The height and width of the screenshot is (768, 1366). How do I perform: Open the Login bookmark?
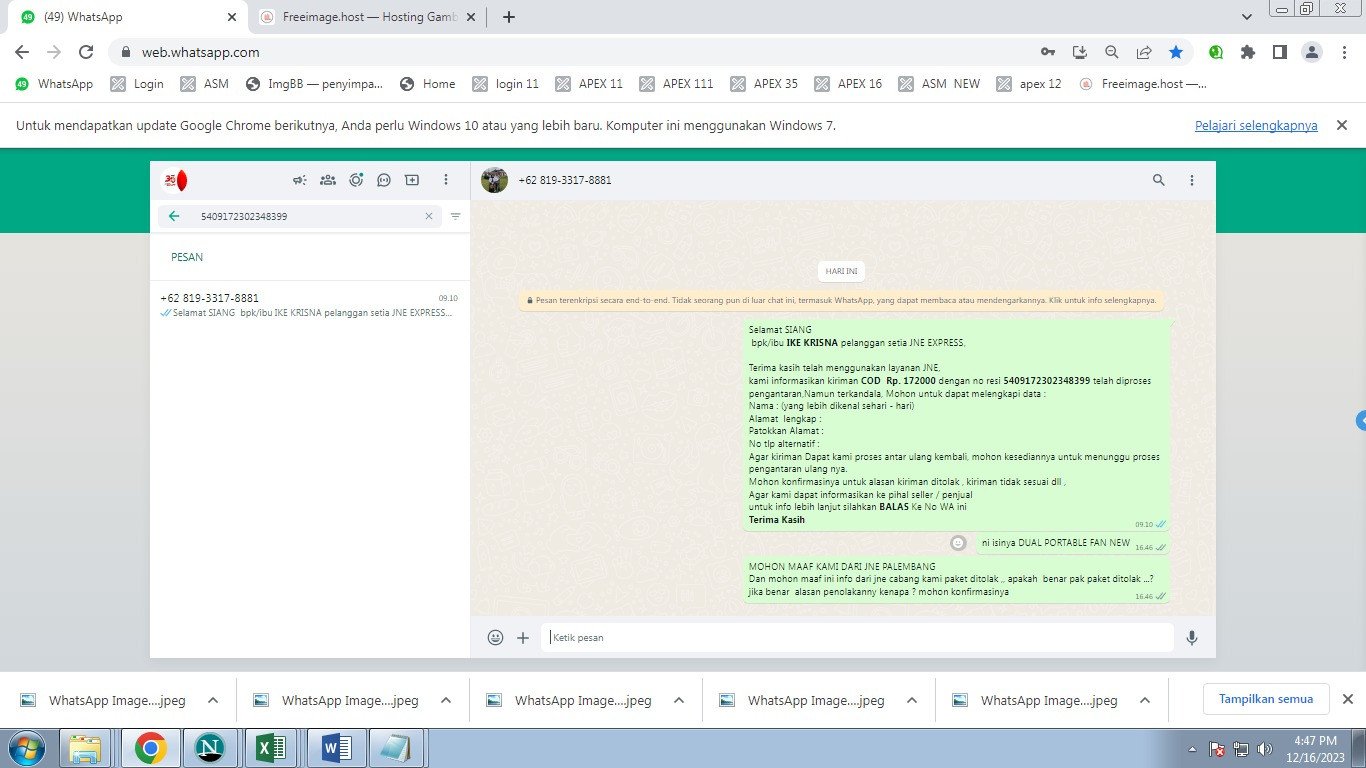[x=138, y=84]
